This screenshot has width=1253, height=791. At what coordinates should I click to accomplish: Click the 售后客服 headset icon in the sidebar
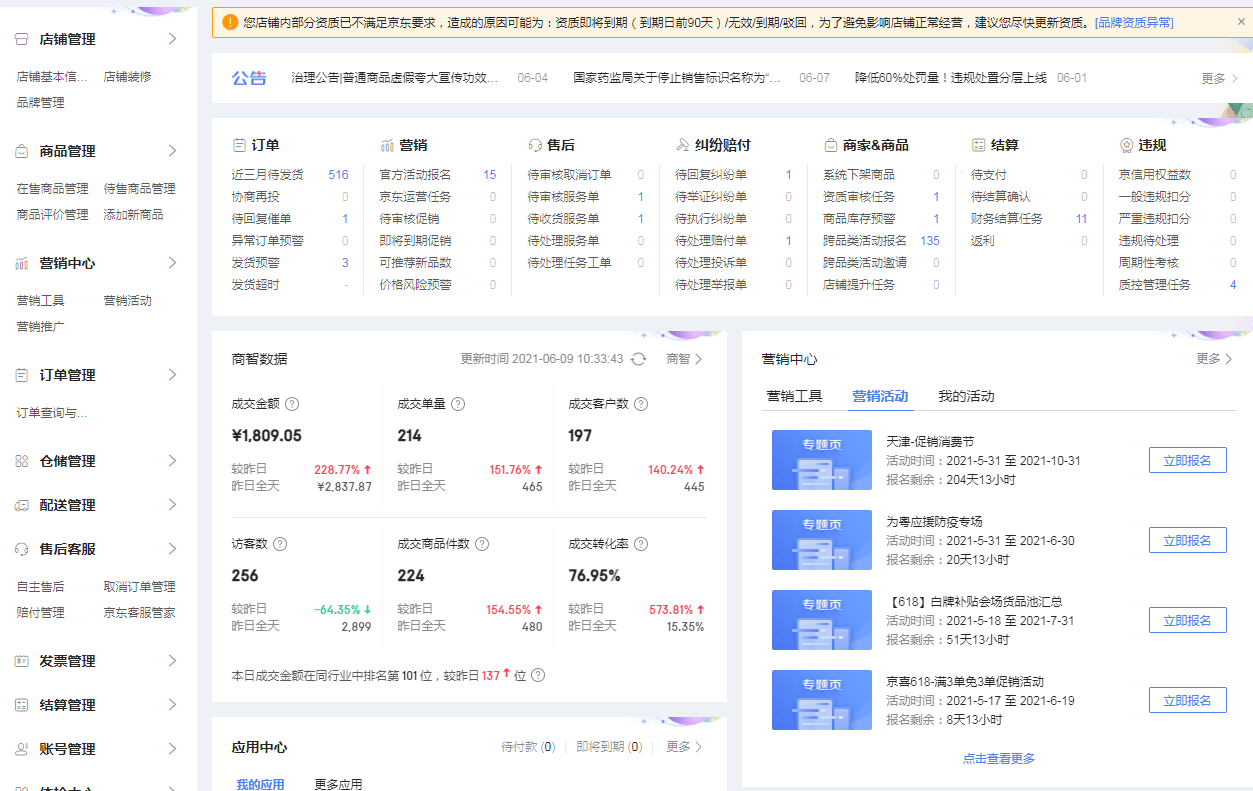coord(21,549)
